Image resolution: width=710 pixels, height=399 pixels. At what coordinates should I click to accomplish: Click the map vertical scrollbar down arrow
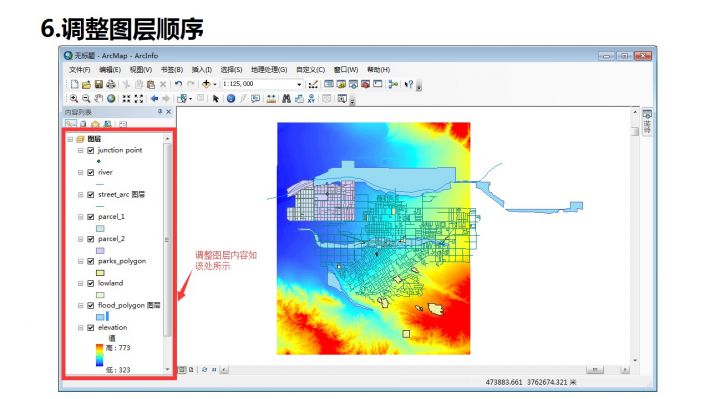point(635,361)
